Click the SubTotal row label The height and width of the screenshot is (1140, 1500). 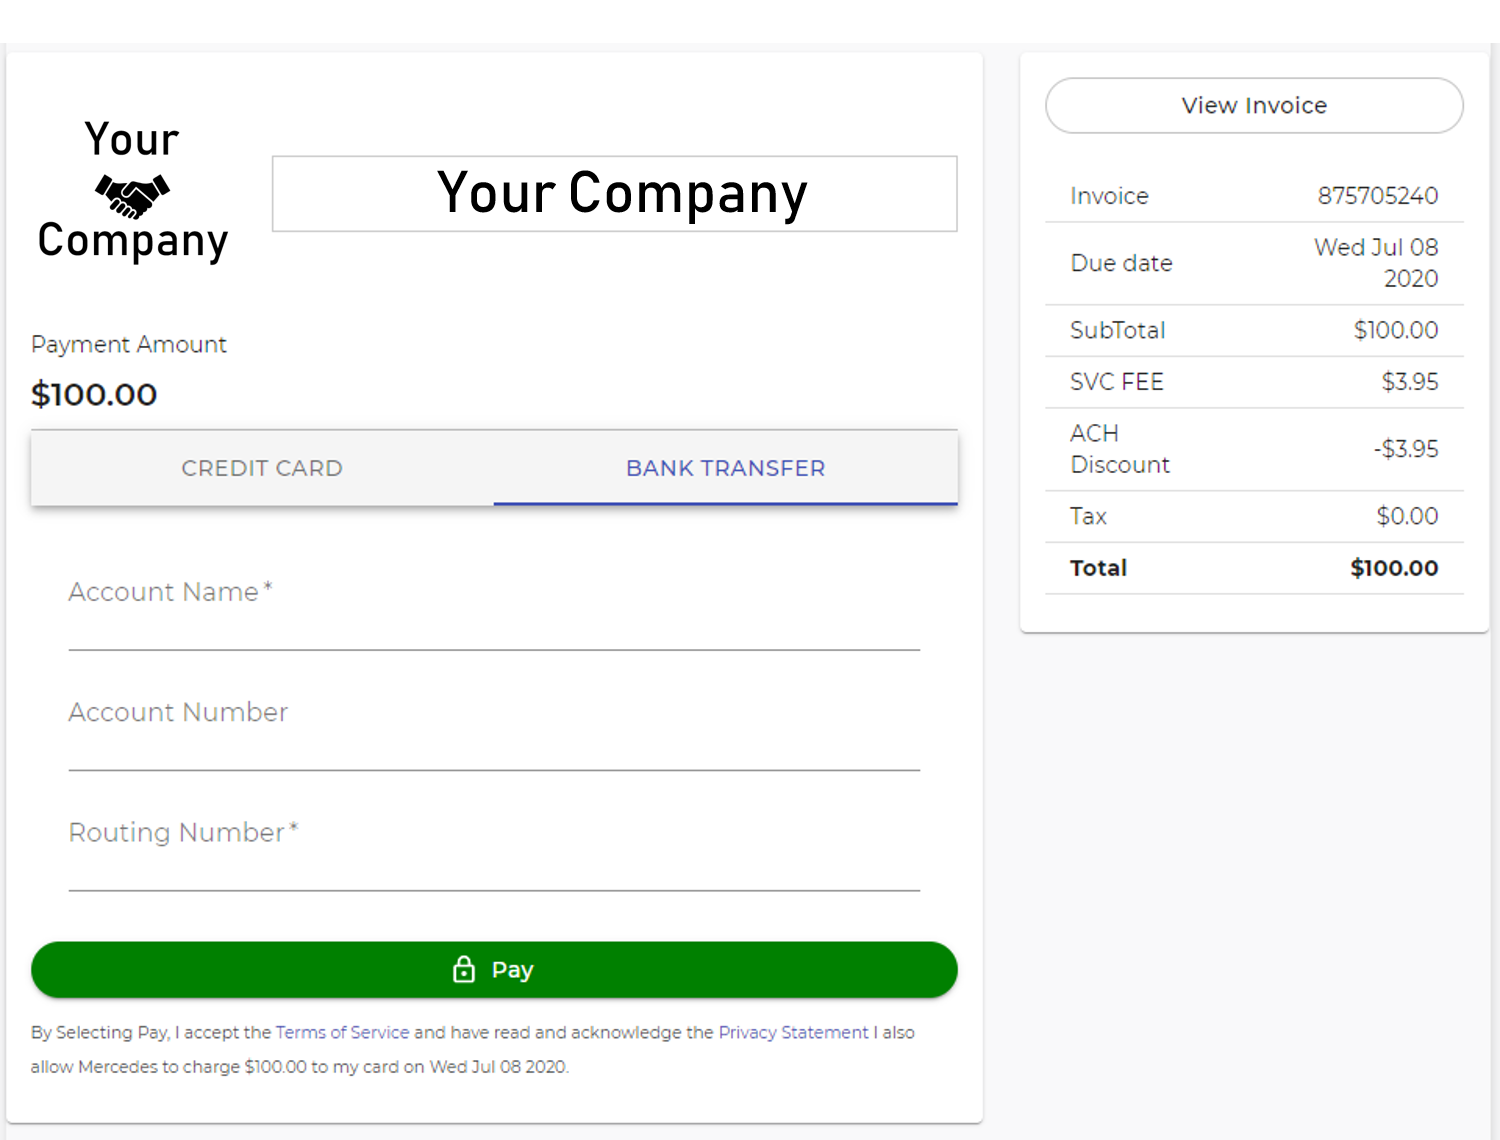(1117, 331)
